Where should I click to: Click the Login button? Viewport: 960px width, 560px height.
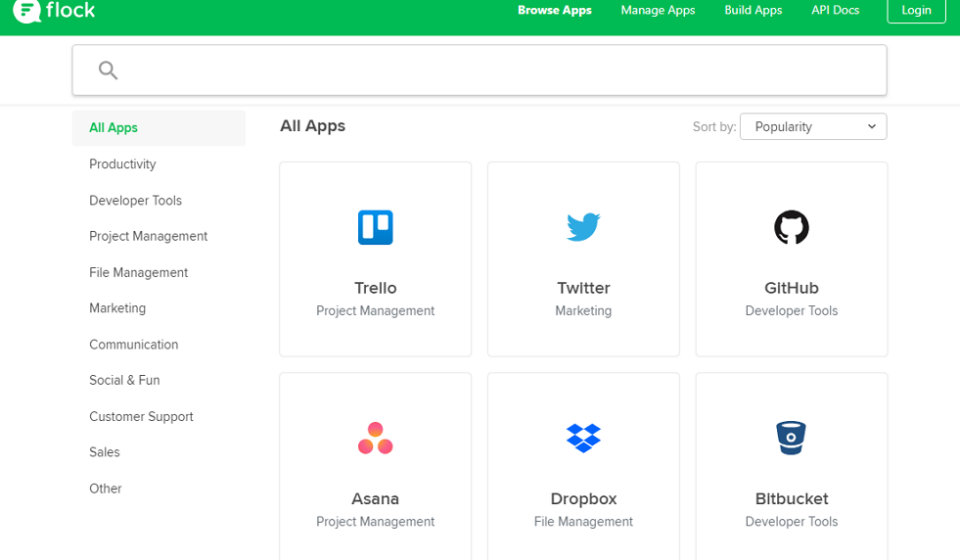point(916,10)
